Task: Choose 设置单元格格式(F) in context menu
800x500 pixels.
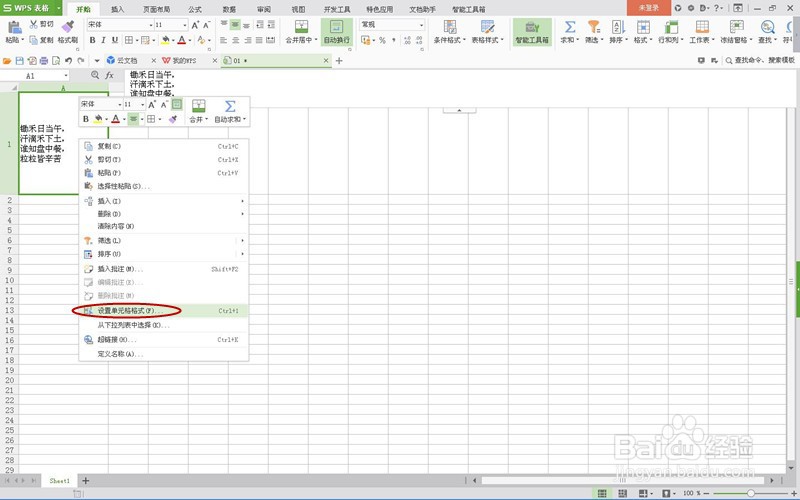Action: tap(164, 311)
